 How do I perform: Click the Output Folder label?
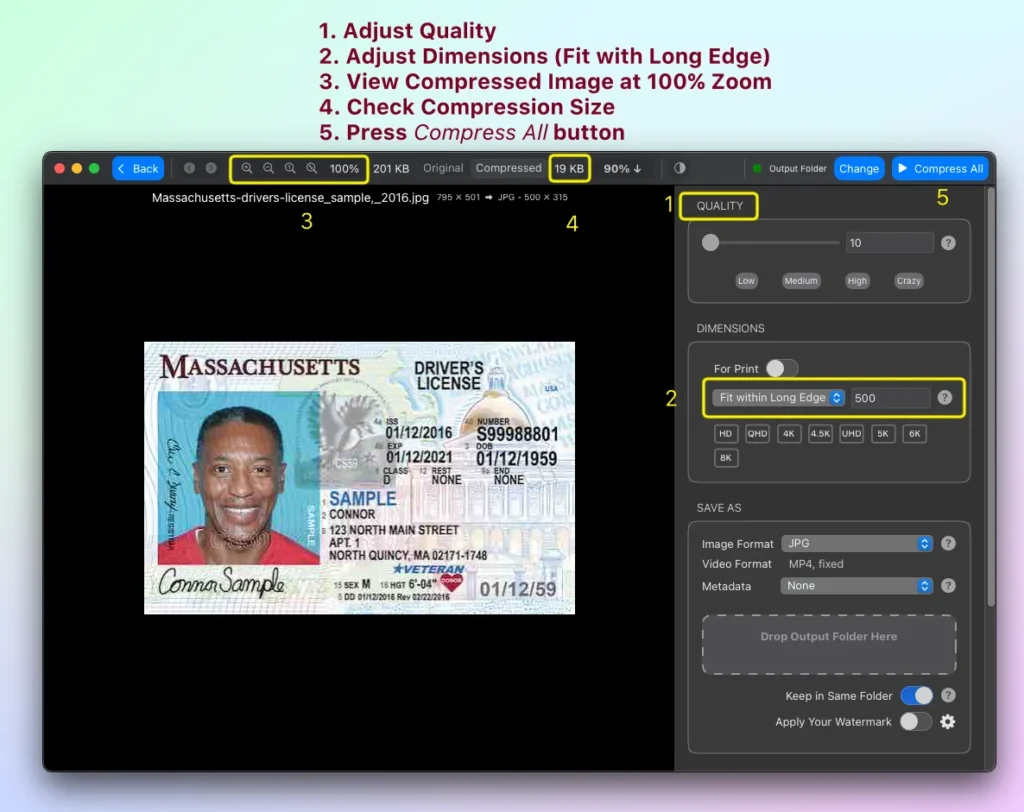pos(797,169)
